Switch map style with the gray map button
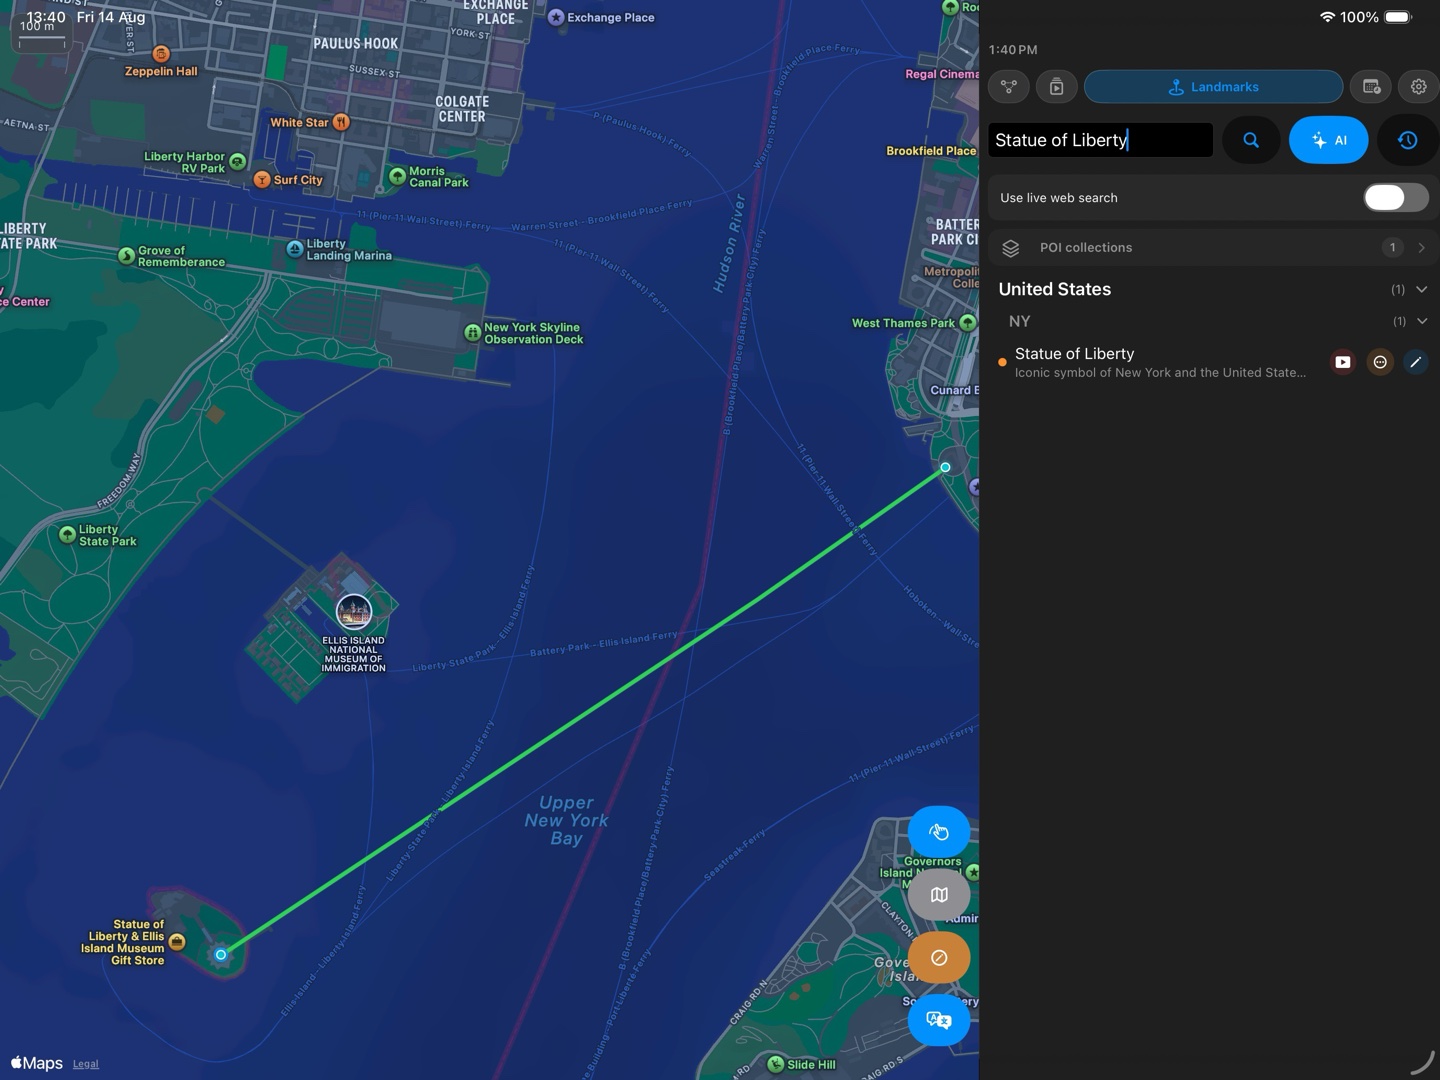Screen dimensions: 1440x1080 (x=939, y=895)
